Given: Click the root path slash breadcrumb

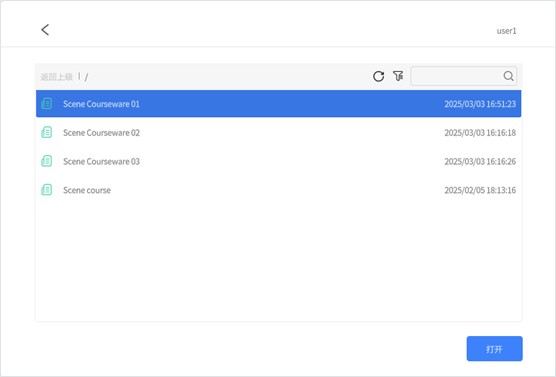Looking at the screenshot, I should 86,77.
